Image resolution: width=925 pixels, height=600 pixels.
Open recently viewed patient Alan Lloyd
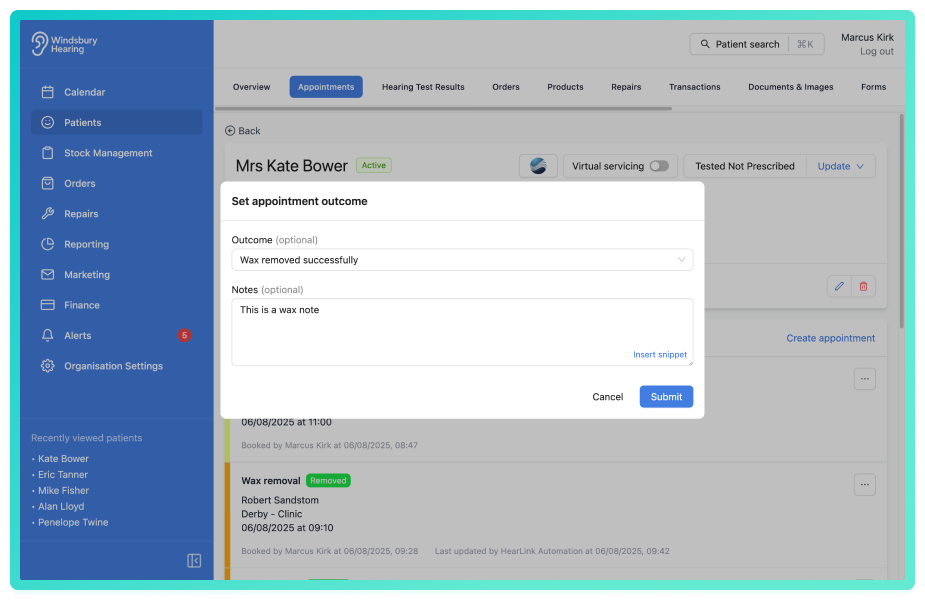[61, 506]
